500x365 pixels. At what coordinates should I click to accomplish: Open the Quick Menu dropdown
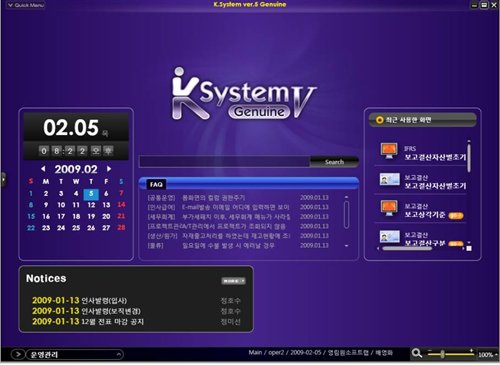[x=26, y=5]
